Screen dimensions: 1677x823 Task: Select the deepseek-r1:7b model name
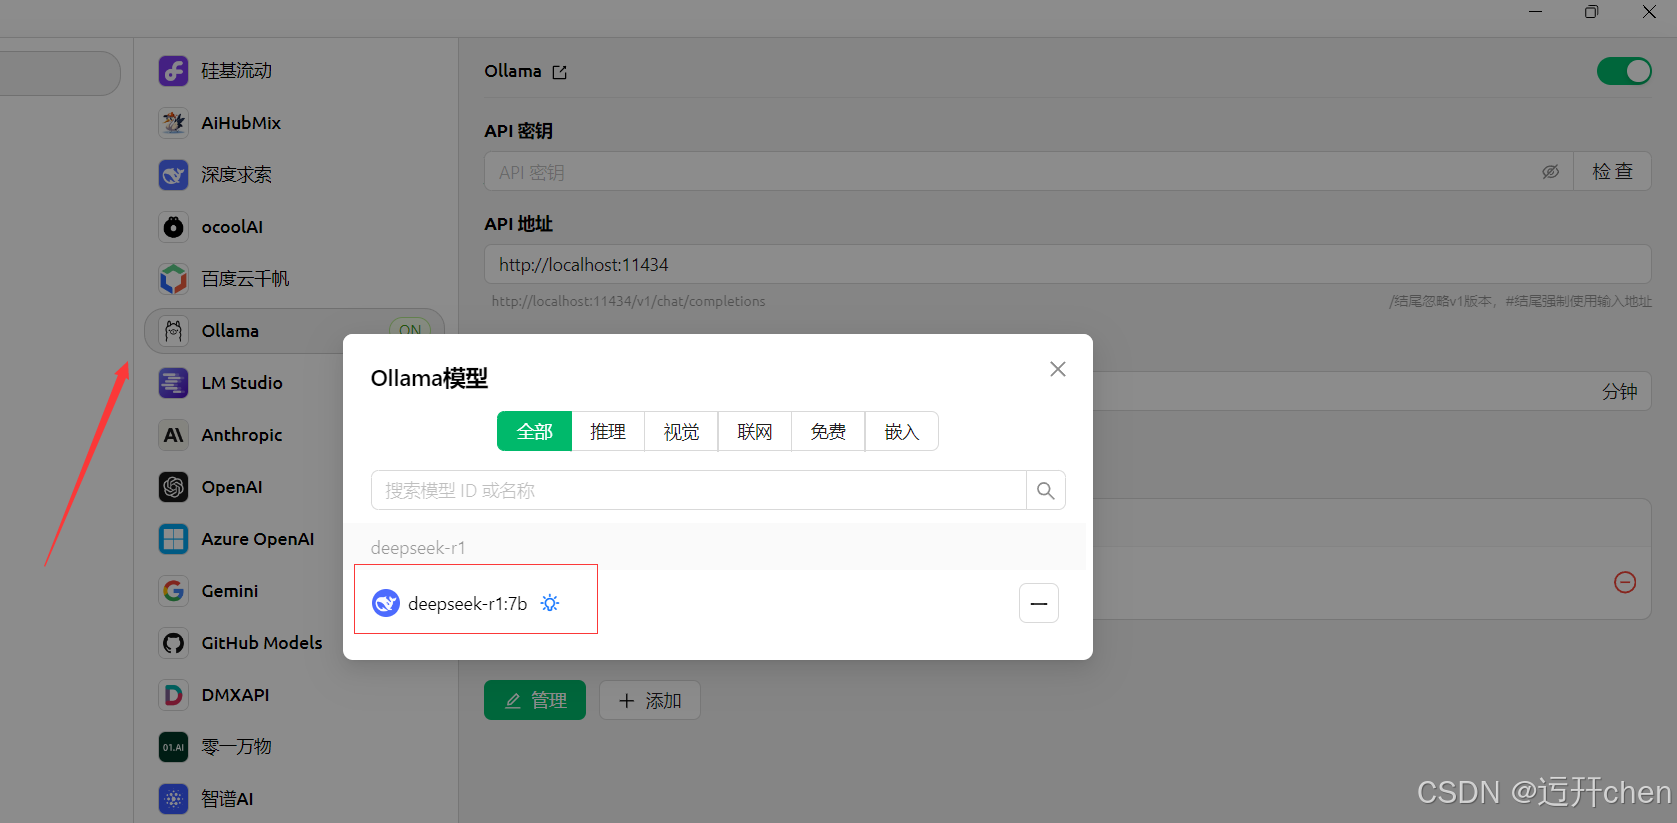(x=468, y=603)
